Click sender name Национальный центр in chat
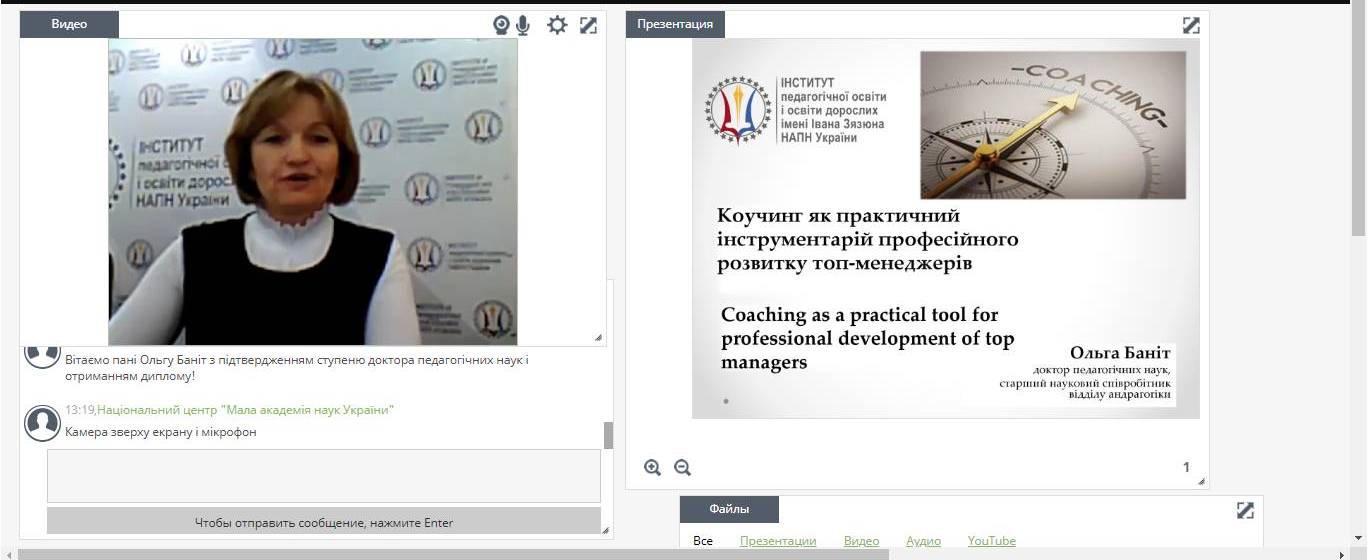 pos(245,410)
